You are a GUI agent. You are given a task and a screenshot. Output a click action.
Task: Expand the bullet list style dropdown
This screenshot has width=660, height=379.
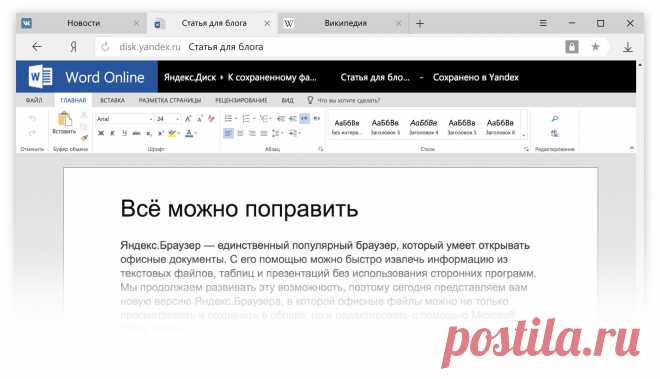click(236, 118)
